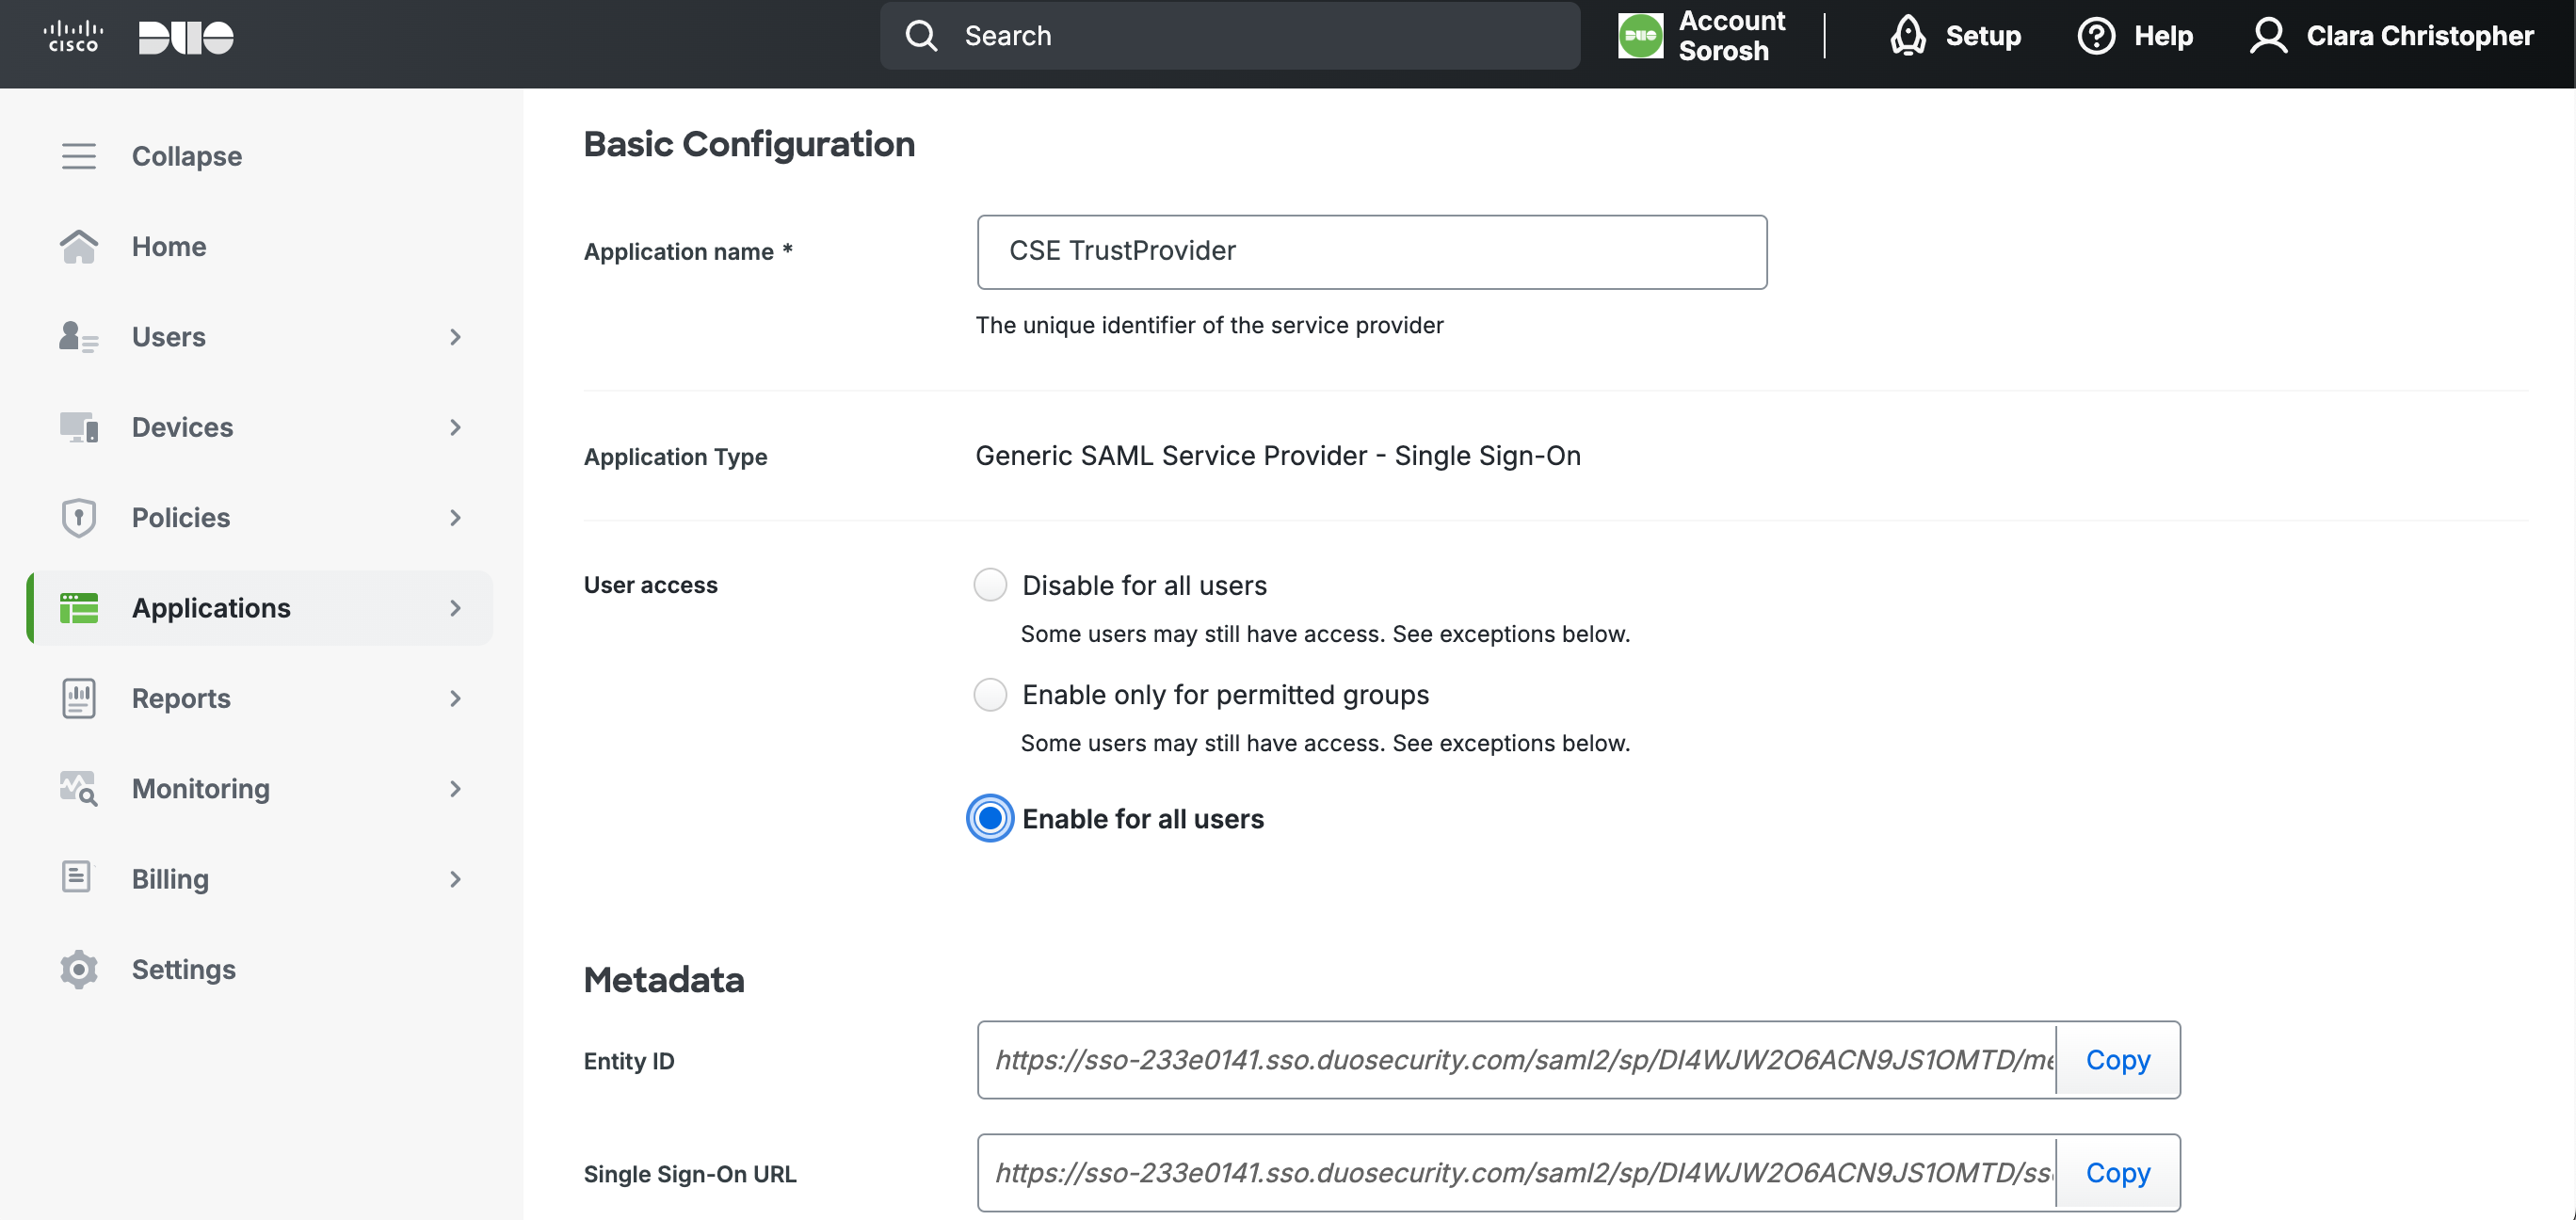Screen dimensions: 2576x1220
Task: Select Disable for all users option
Action: pos(990,584)
